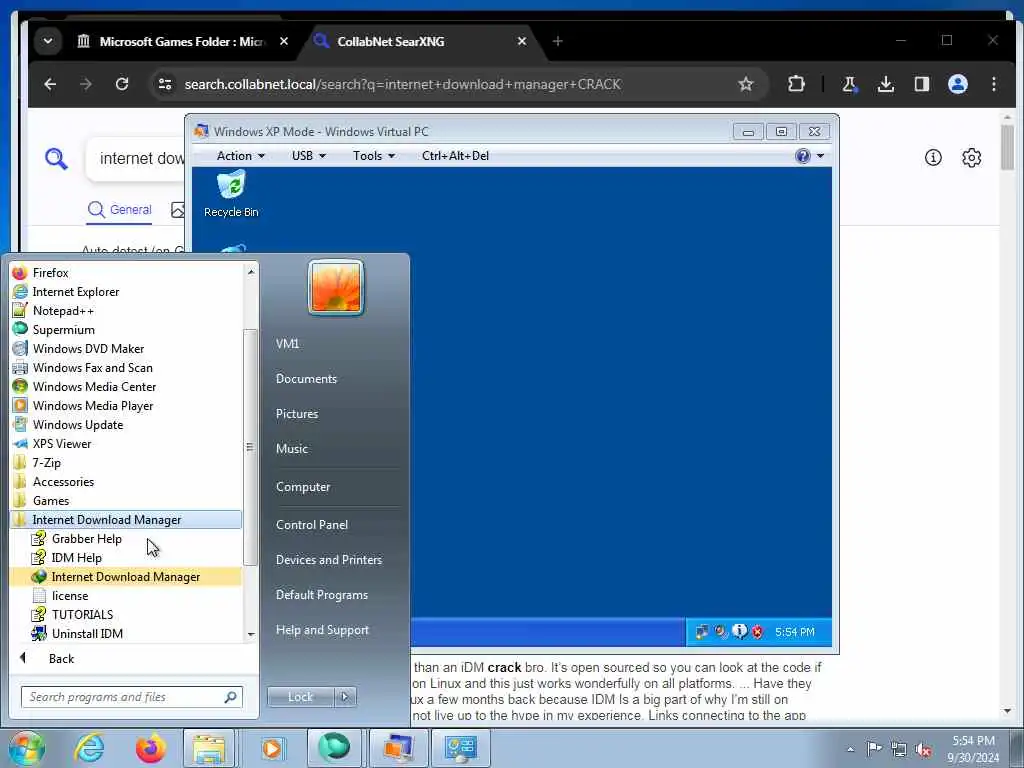Image resolution: width=1024 pixels, height=768 pixels.
Task: Open the VM1 user folder
Action: pos(287,344)
